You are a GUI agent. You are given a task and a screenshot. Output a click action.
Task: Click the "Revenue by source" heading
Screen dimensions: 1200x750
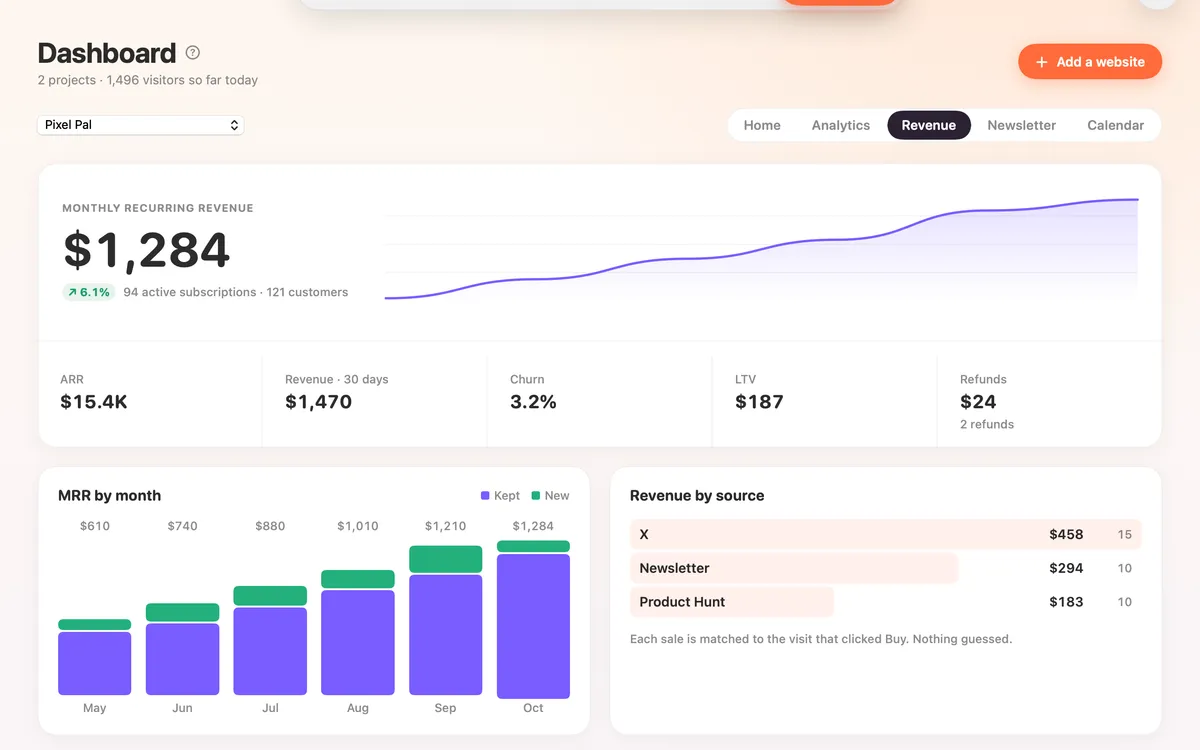(697, 495)
